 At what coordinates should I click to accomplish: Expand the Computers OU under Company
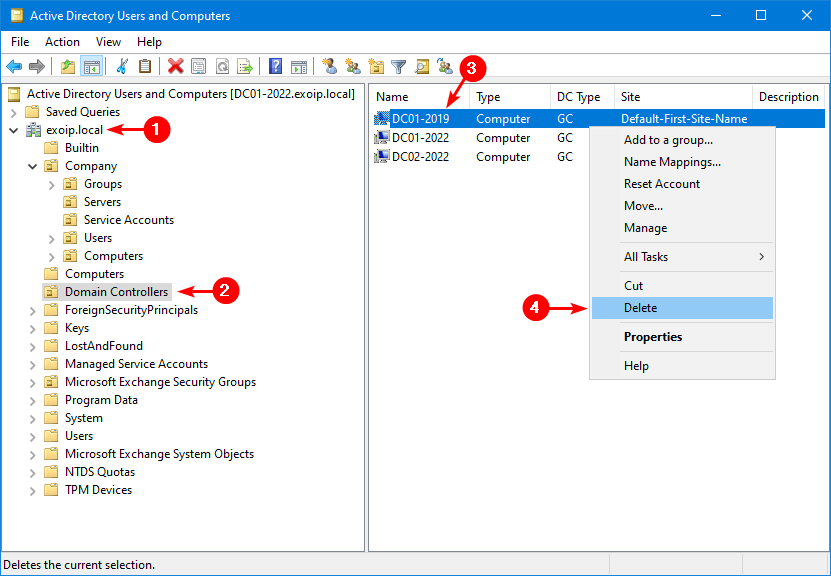coord(51,257)
